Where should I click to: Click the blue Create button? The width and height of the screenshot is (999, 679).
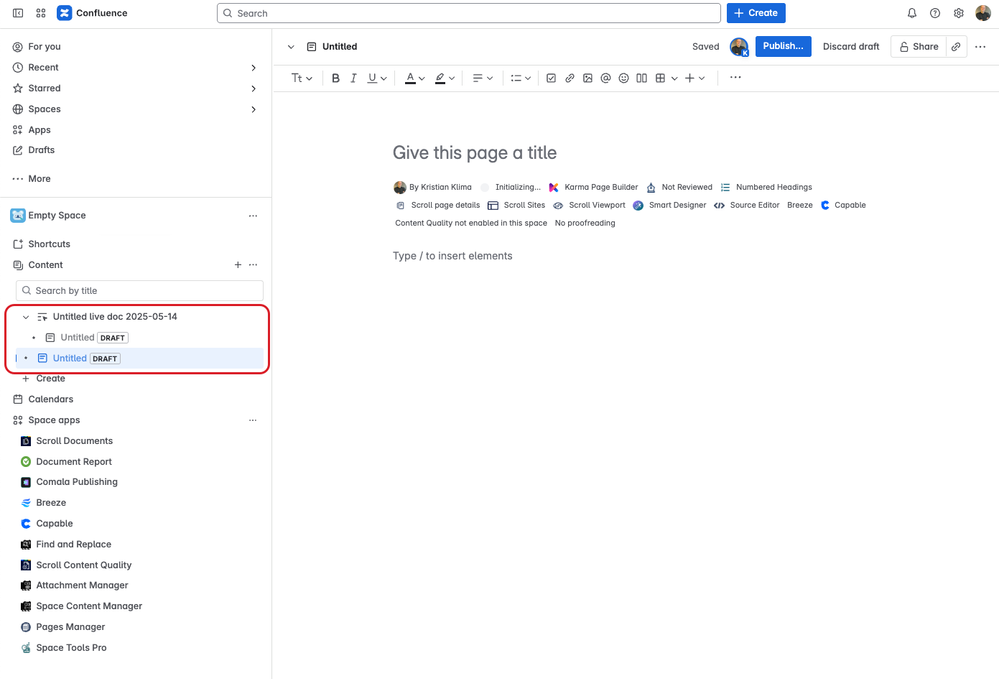756,13
